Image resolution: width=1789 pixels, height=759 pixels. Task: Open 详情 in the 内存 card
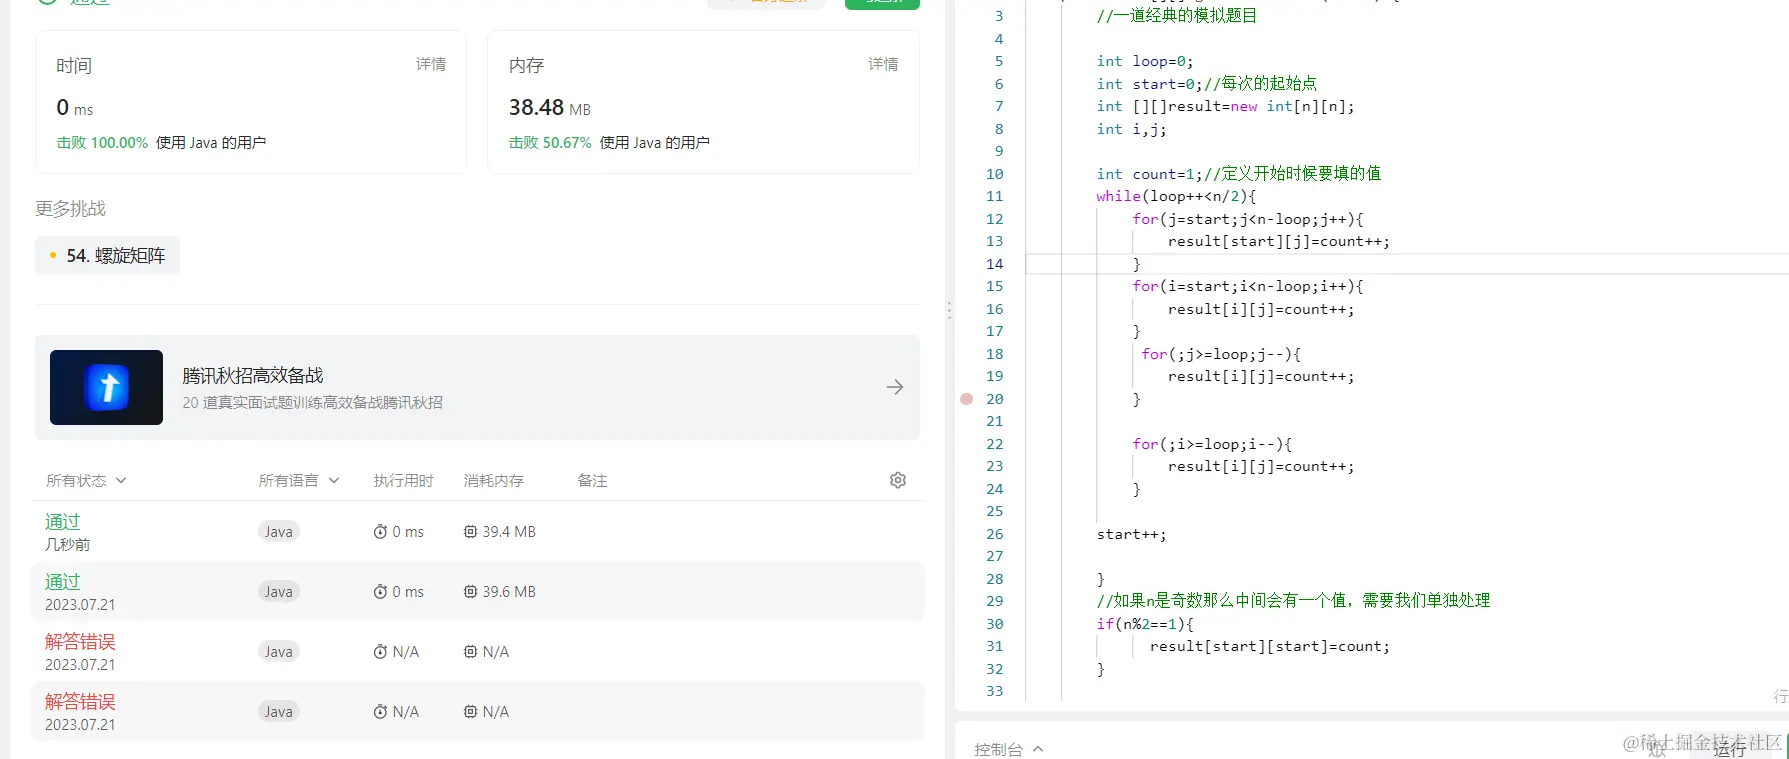tap(883, 64)
